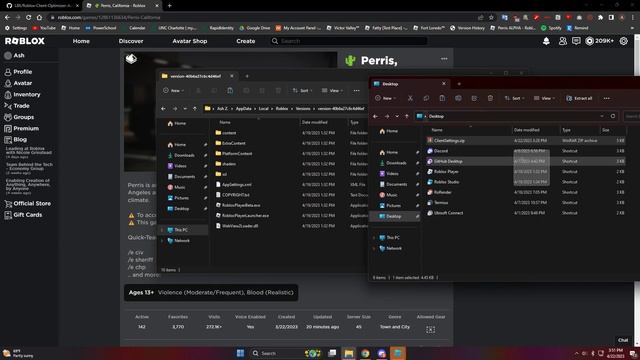Screen dimensions: 640x360
Task: Go up one level in Desktop explorer window
Action: 407,116
